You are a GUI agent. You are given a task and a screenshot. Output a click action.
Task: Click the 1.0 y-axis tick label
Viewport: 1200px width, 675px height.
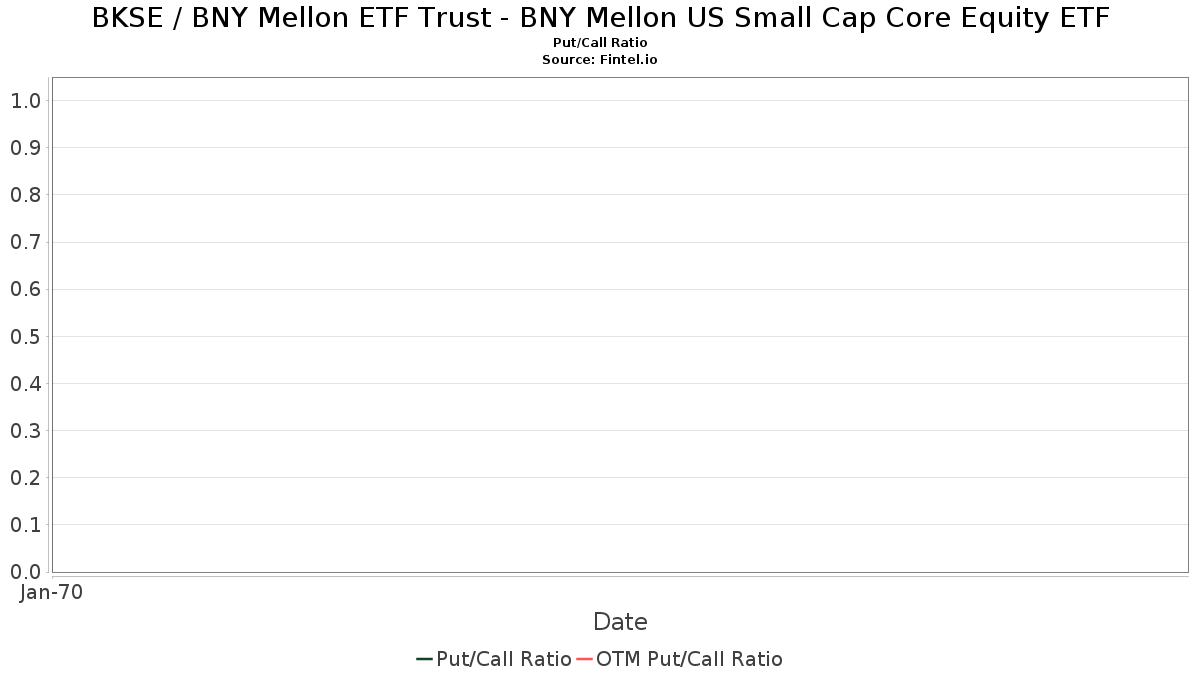click(25, 101)
